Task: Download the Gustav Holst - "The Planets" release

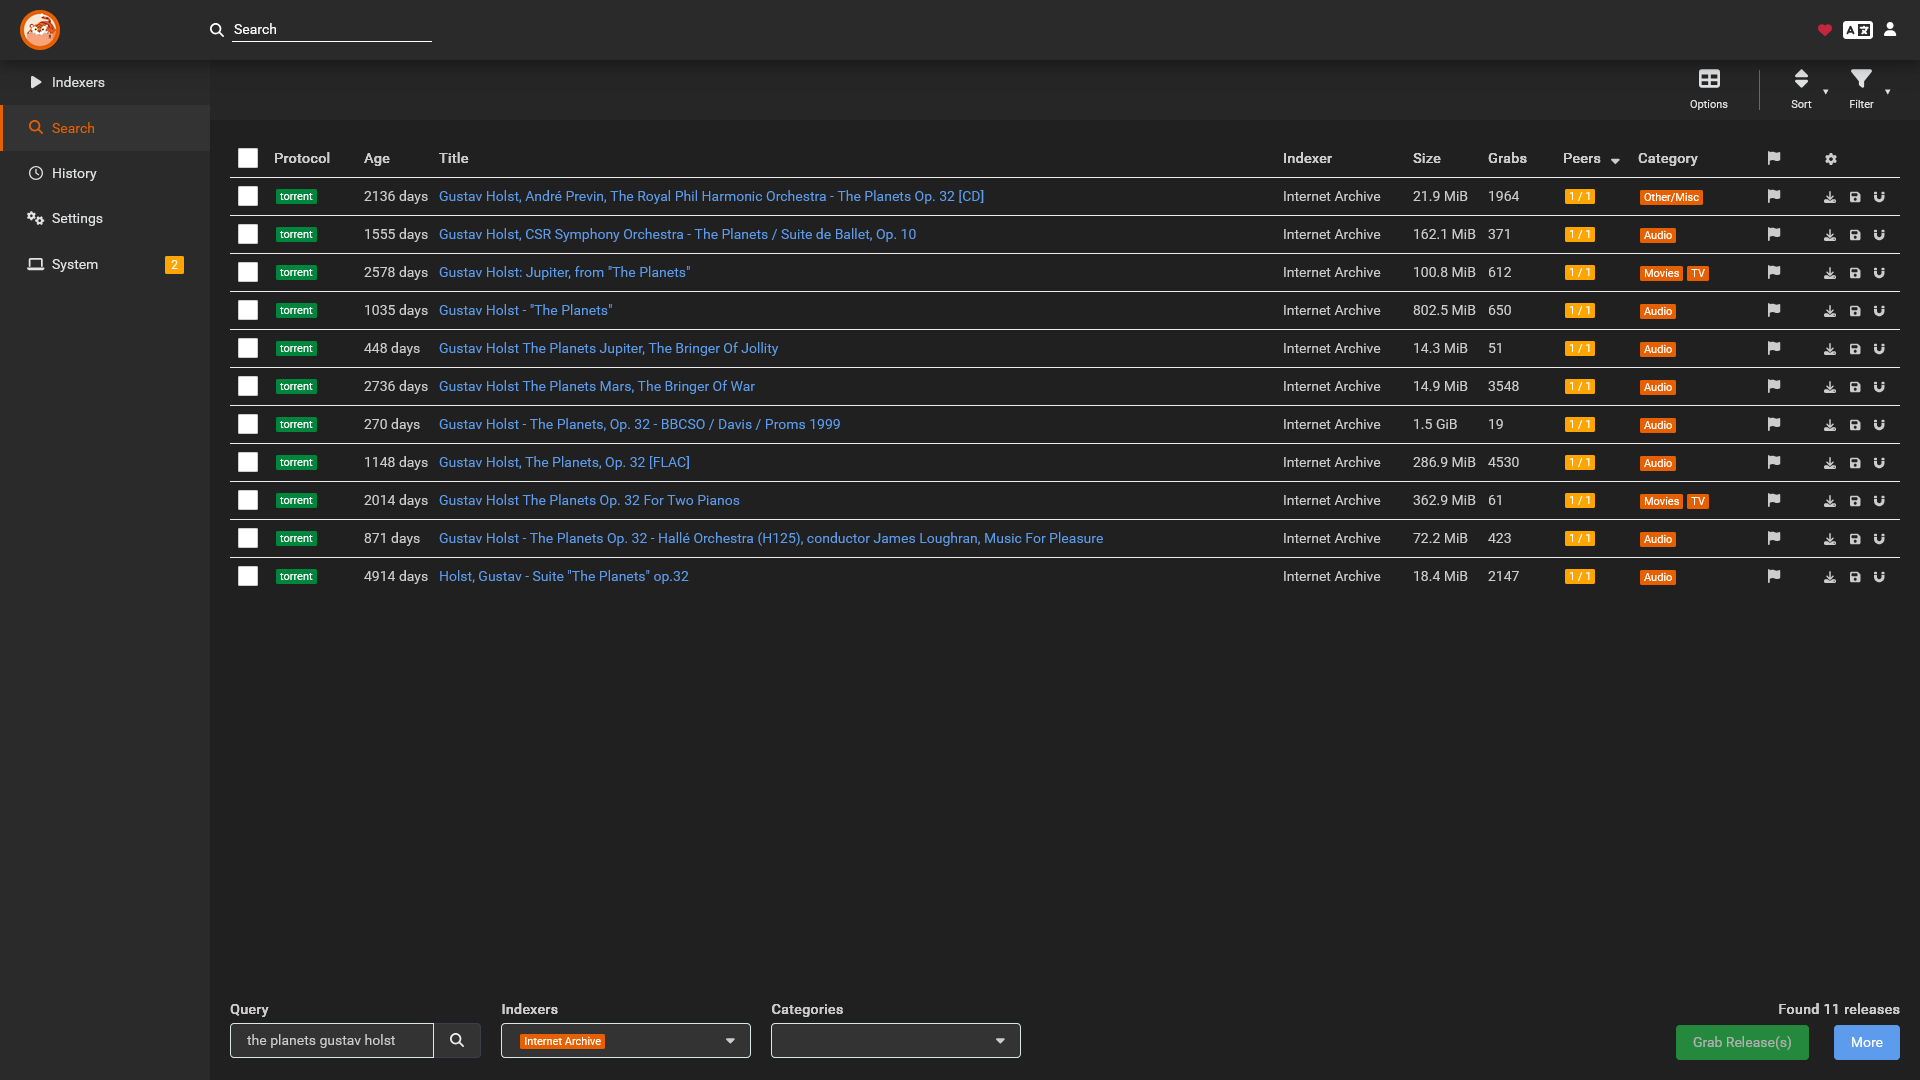Action: [x=1830, y=311]
